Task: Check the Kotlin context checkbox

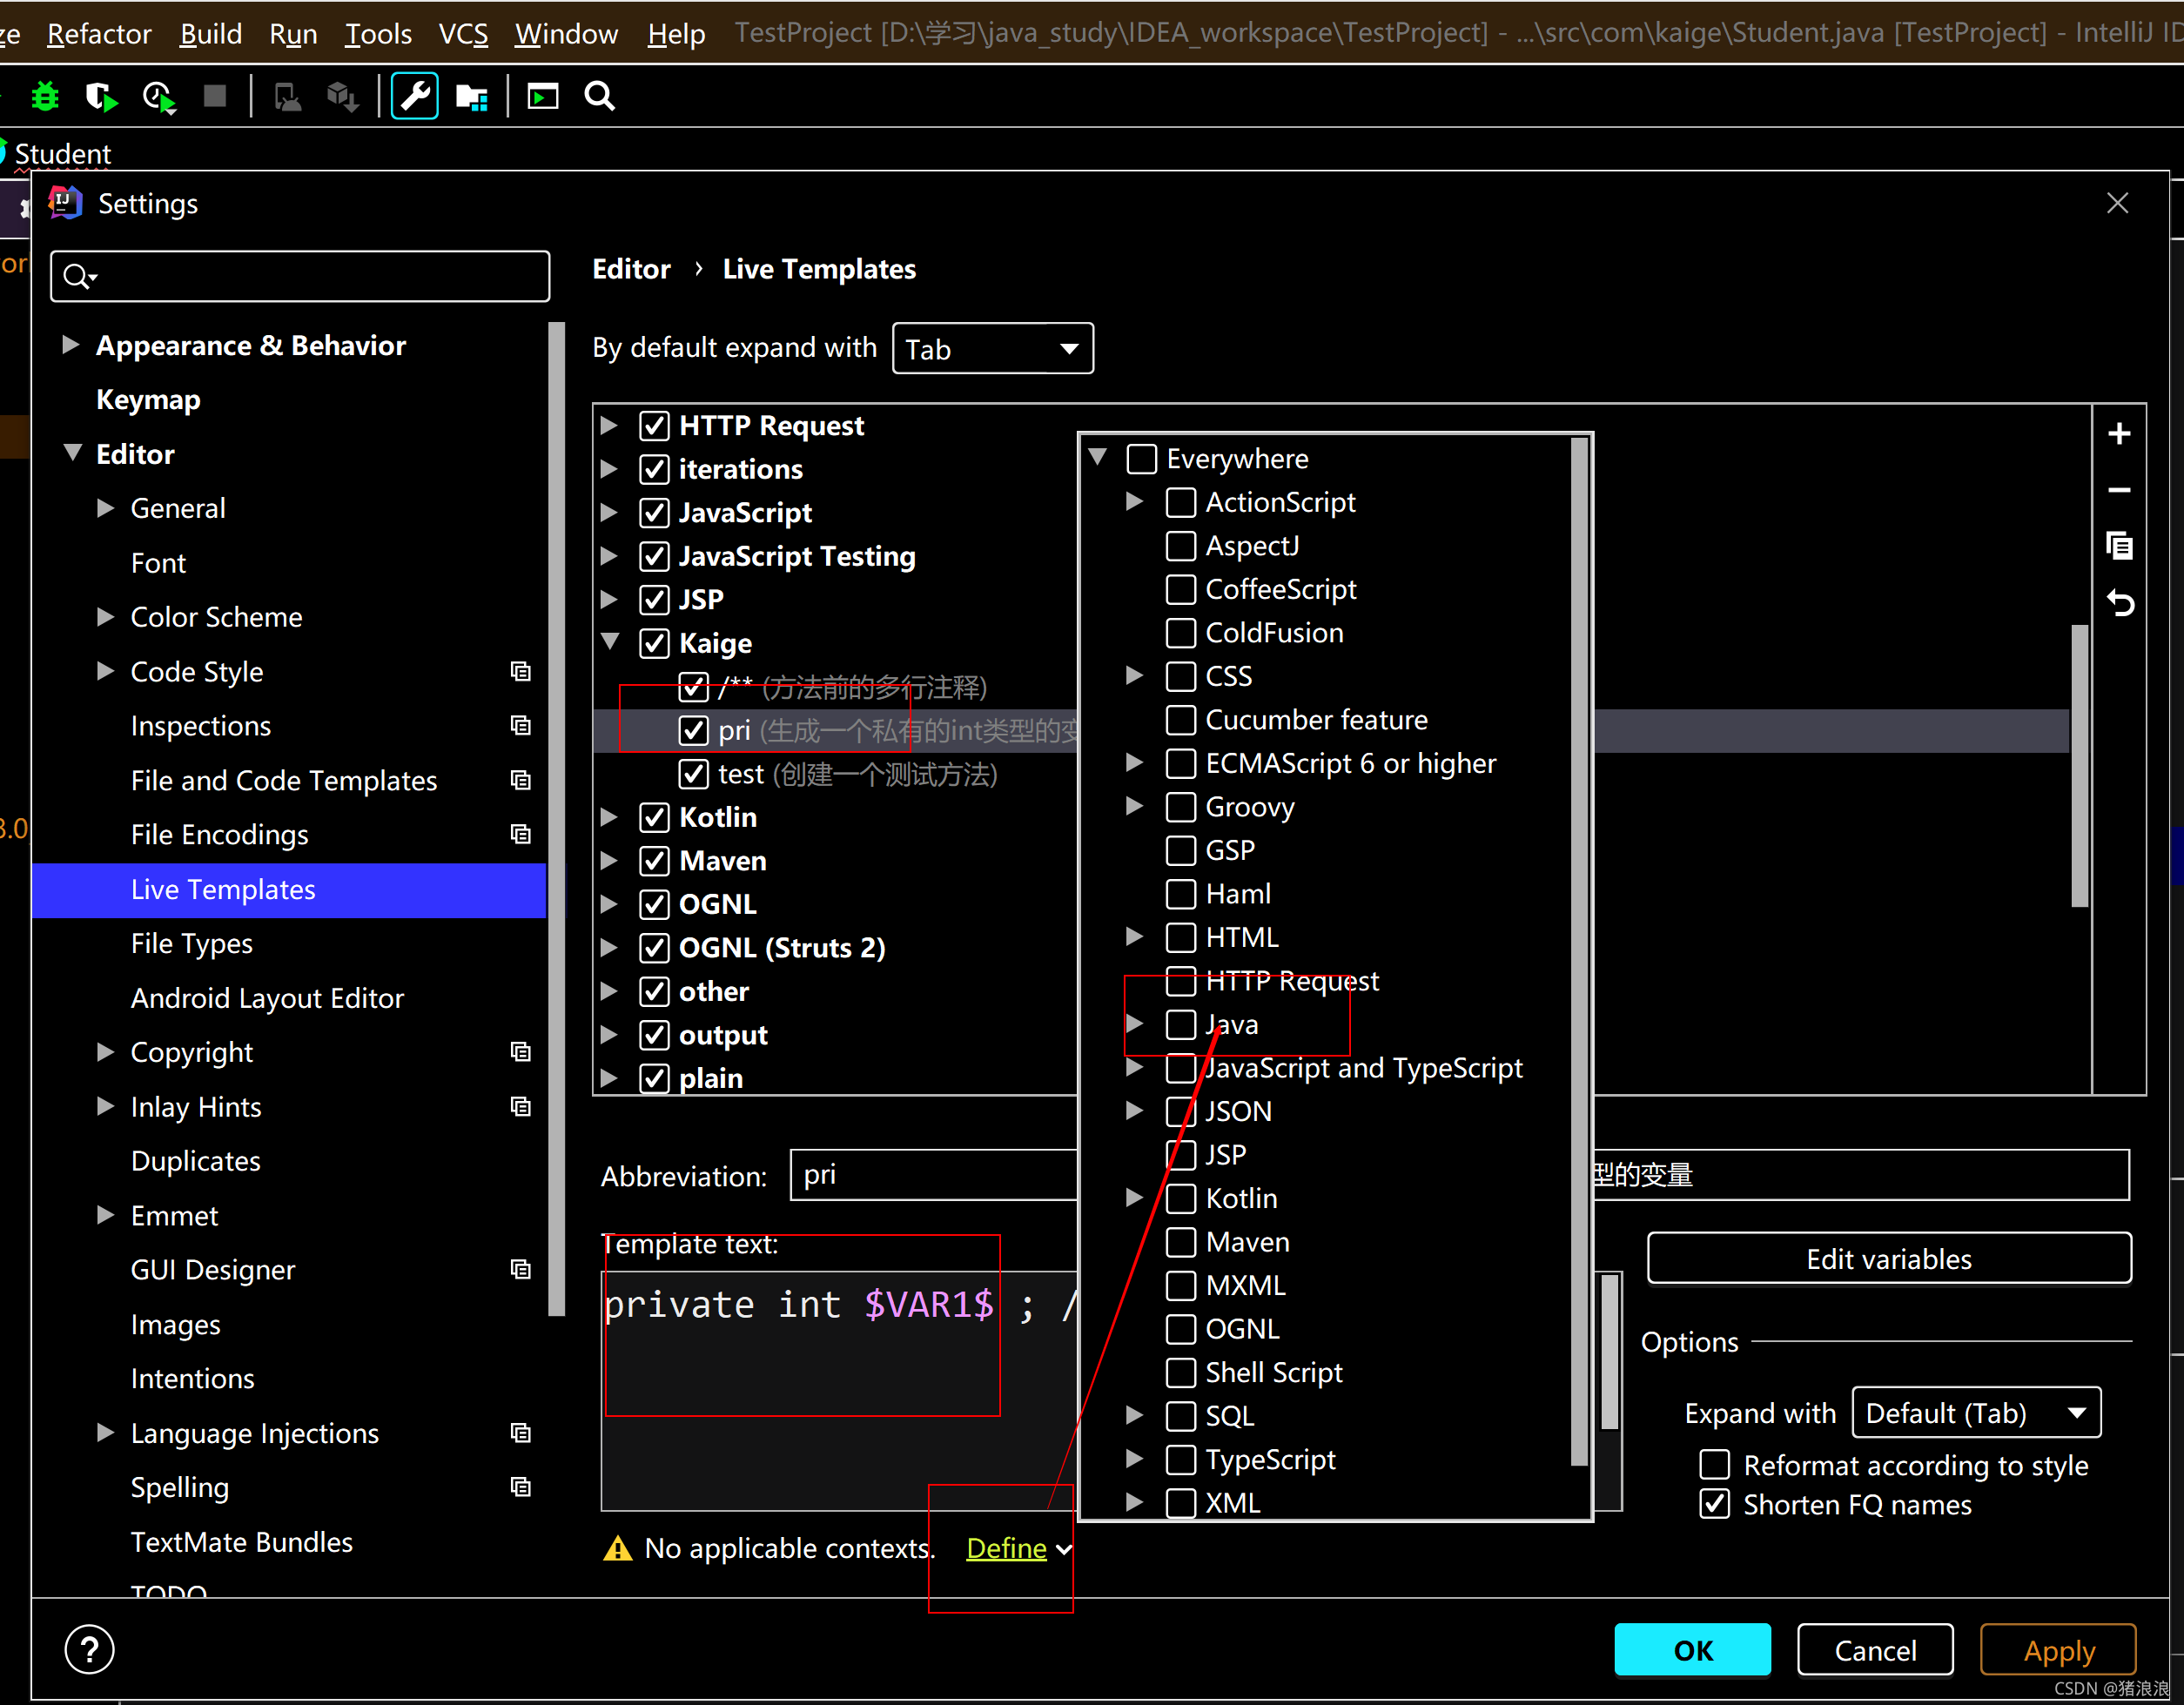Action: click(x=1181, y=1198)
